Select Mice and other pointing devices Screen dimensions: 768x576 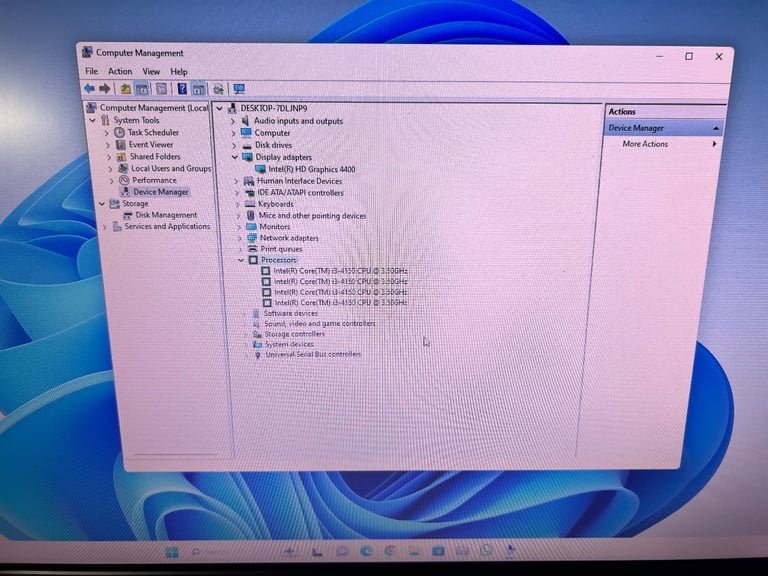click(312, 216)
